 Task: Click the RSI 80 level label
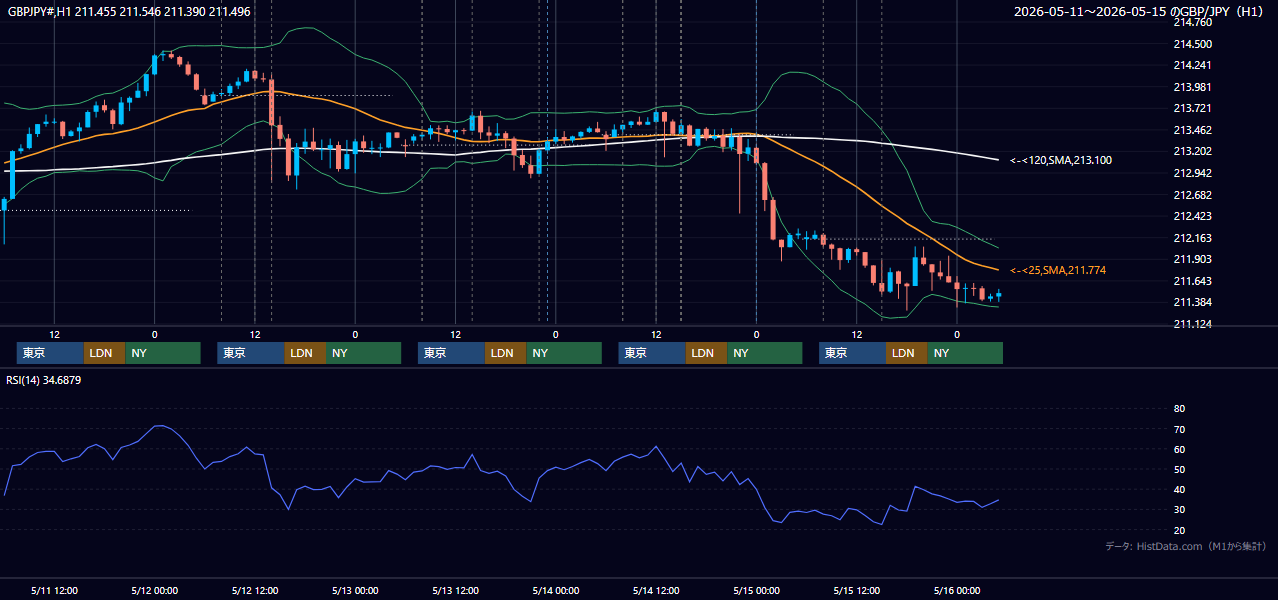coord(1179,409)
